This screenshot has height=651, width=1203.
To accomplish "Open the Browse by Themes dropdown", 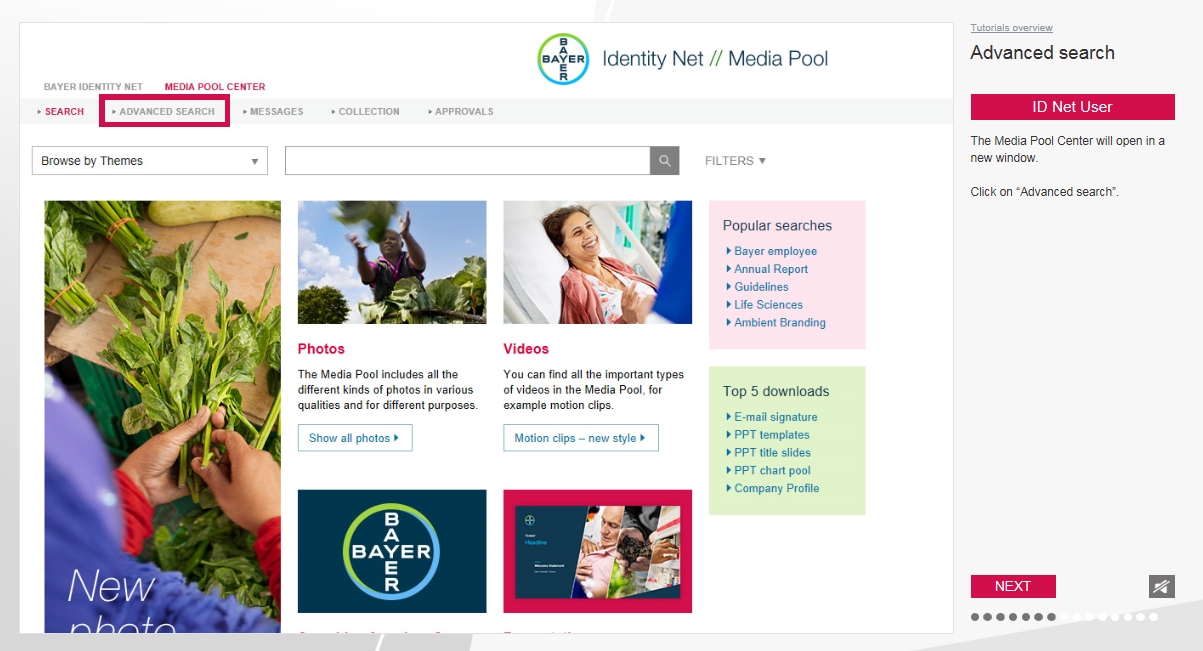I will 150,161.
